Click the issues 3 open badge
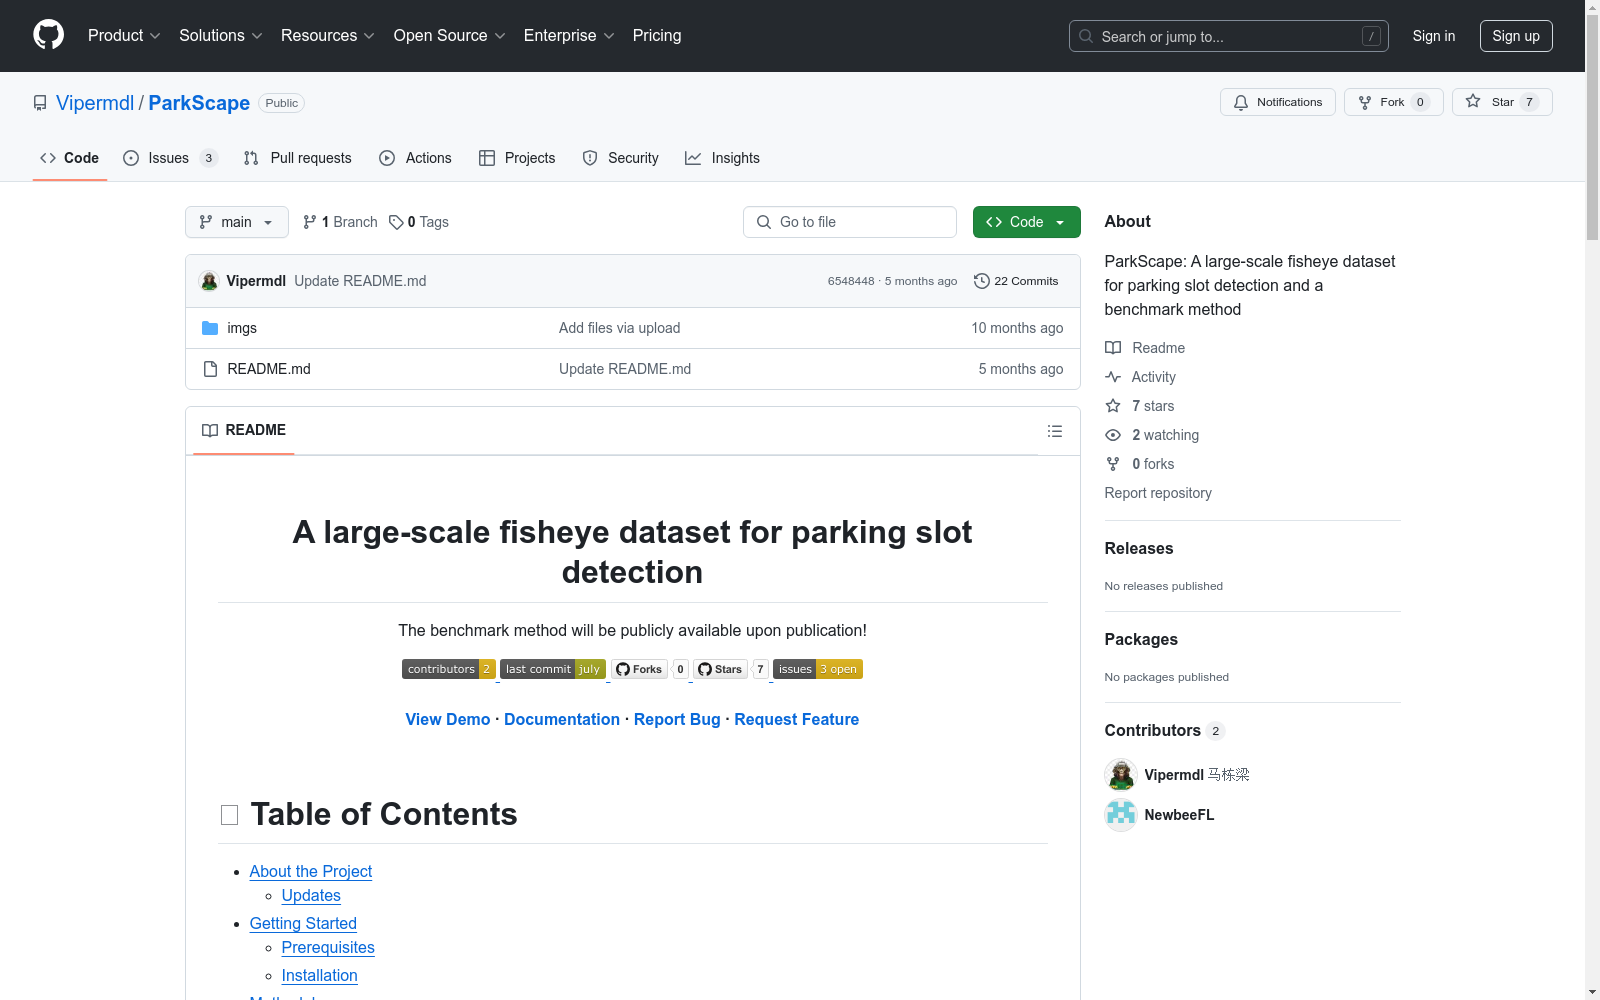The width and height of the screenshot is (1600, 1000). point(818,669)
